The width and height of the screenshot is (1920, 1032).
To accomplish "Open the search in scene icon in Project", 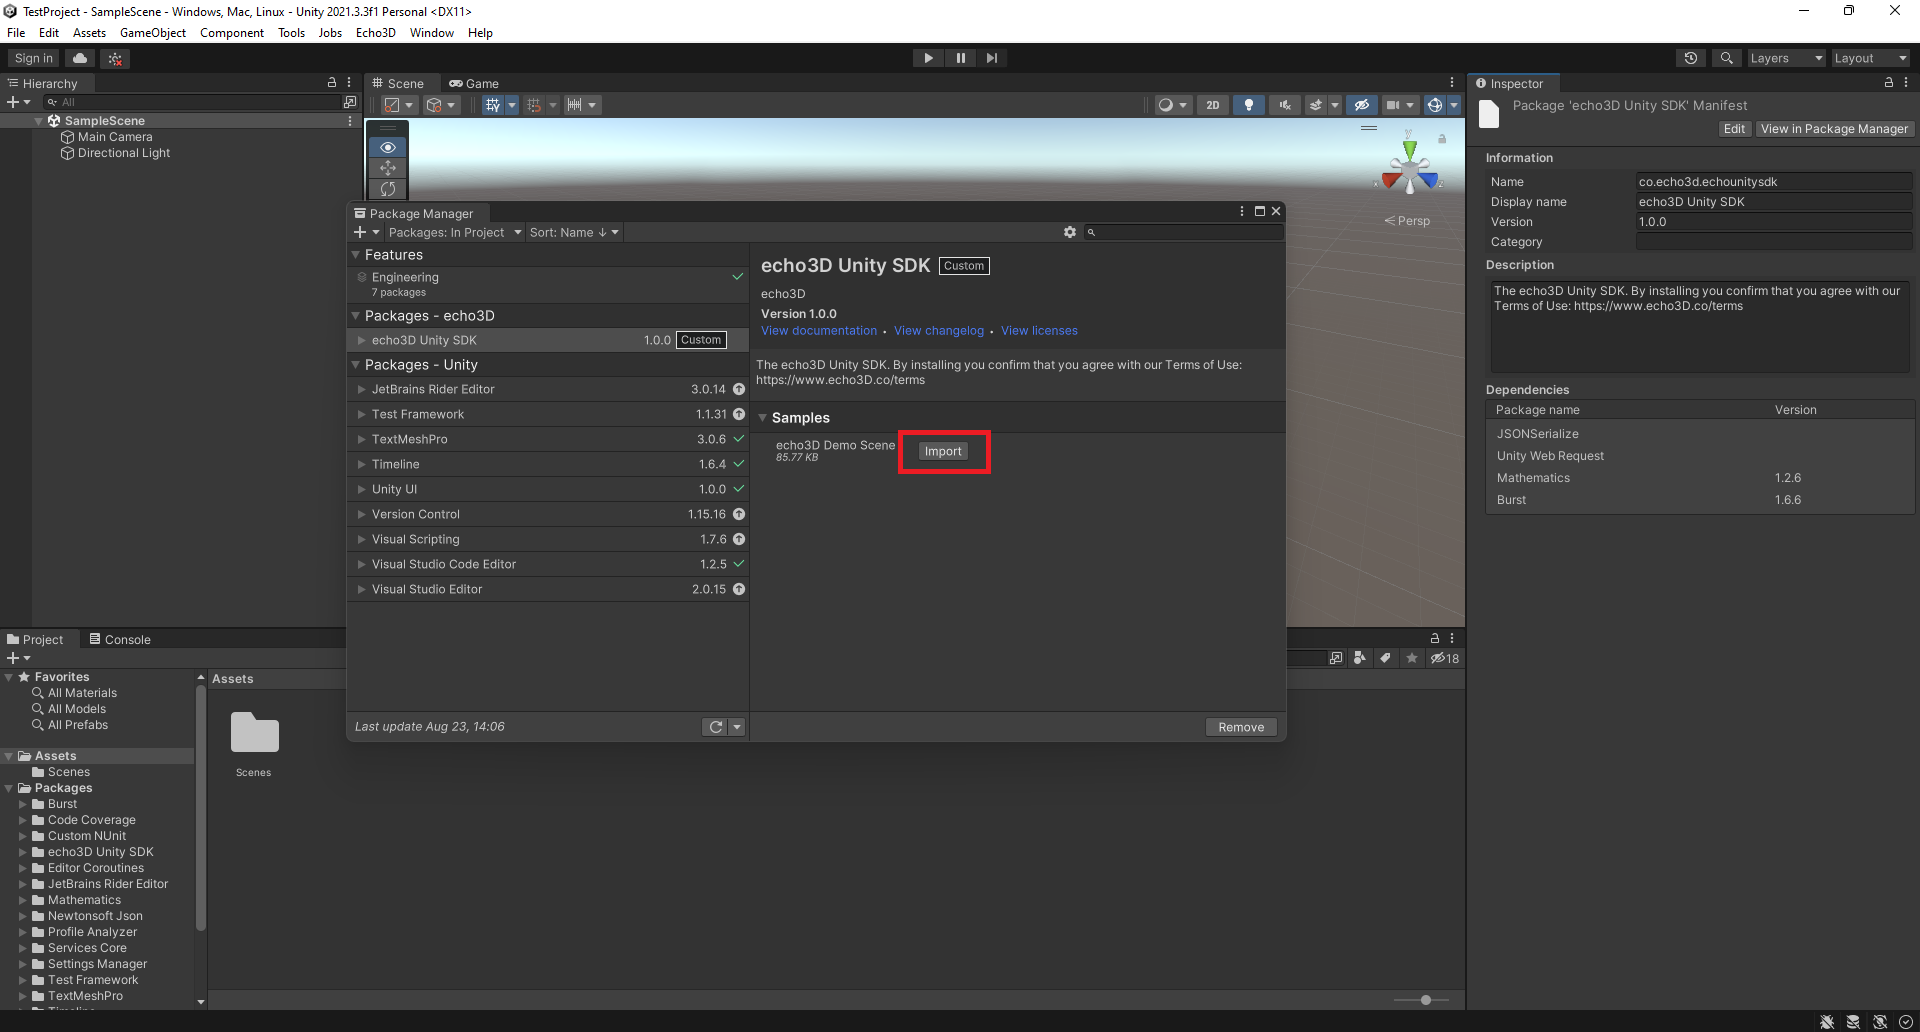I will (x=1336, y=658).
